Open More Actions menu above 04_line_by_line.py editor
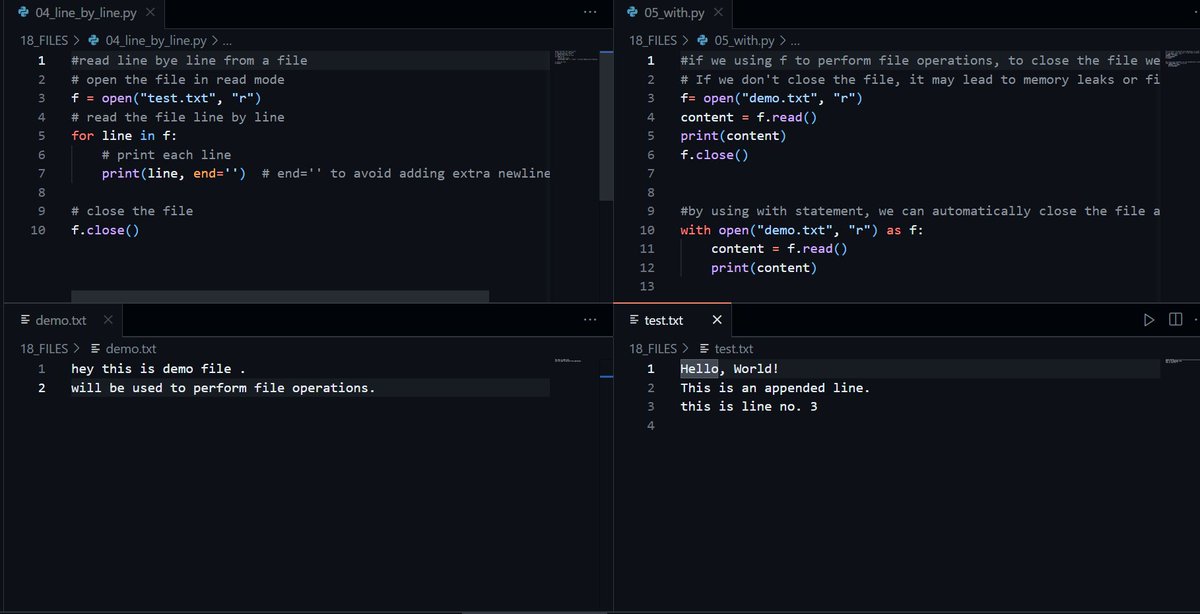Screen dimensions: 1200x614 [x=590, y=12]
